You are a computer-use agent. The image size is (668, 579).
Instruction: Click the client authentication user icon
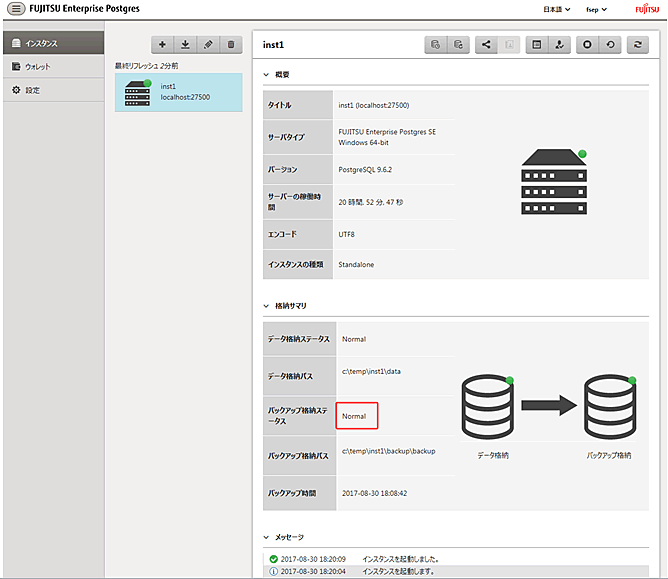pos(560,45)
